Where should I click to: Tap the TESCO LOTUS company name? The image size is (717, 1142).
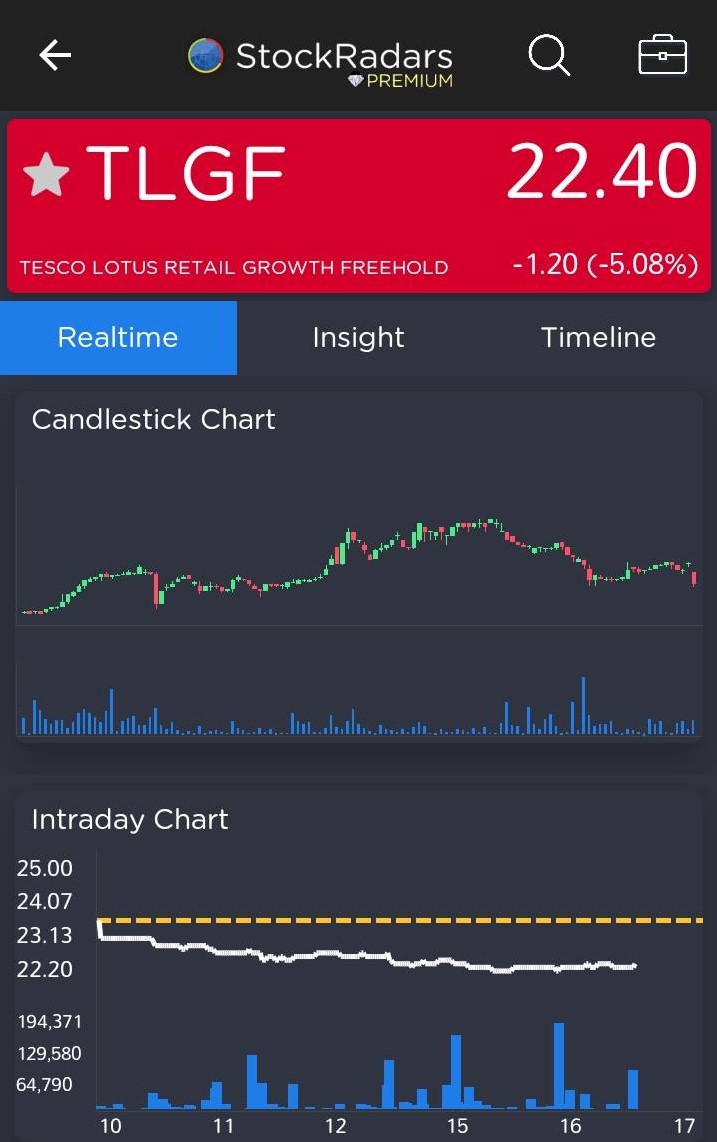coord(234,267)
